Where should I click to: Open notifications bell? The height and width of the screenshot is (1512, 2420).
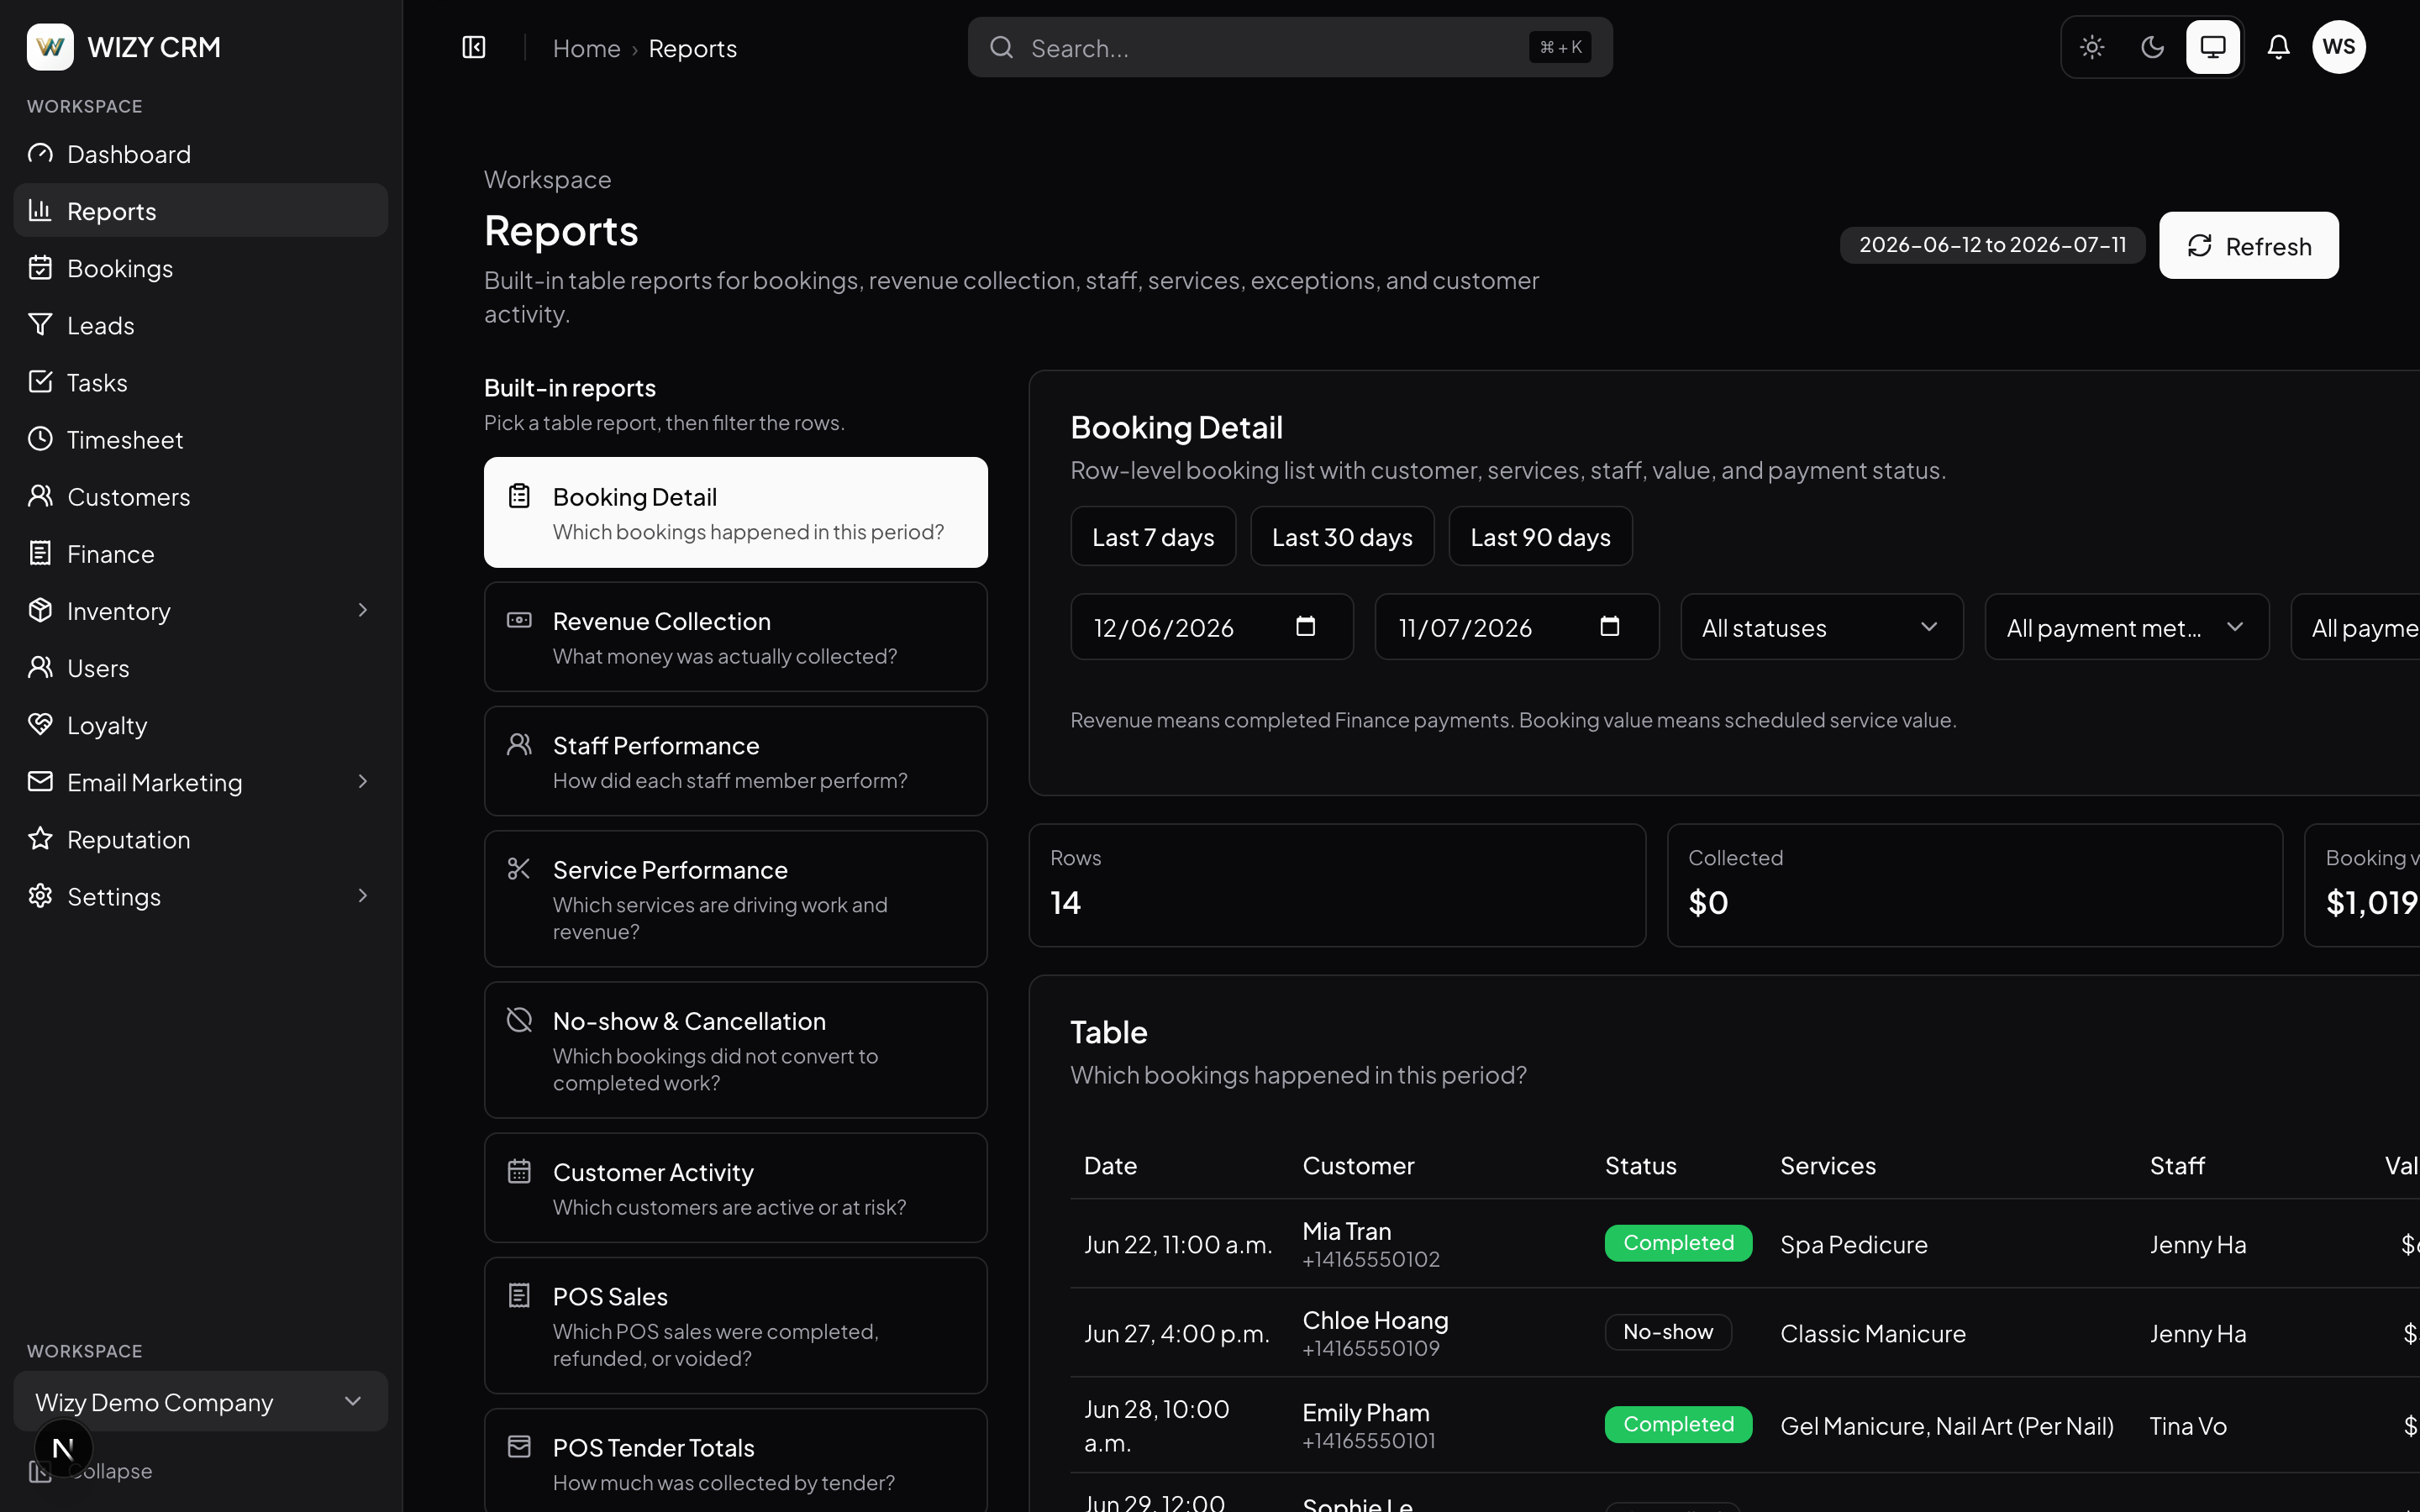[2278, 47]
